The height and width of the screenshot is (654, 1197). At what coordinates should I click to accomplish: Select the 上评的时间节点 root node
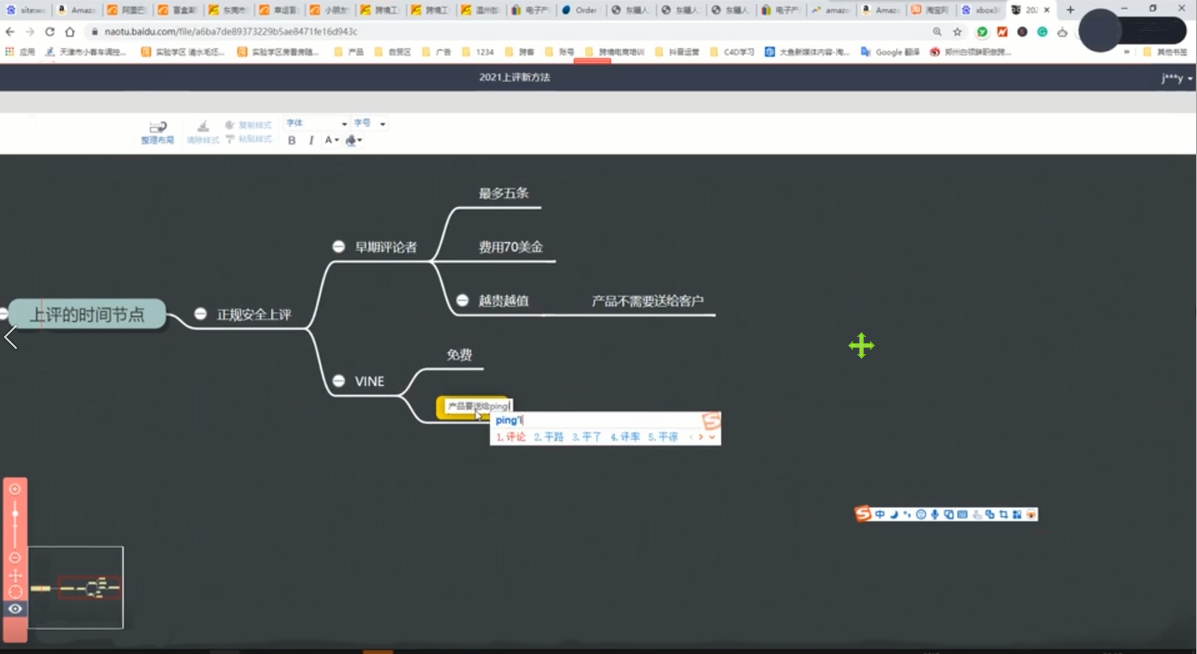click(87, 314)
